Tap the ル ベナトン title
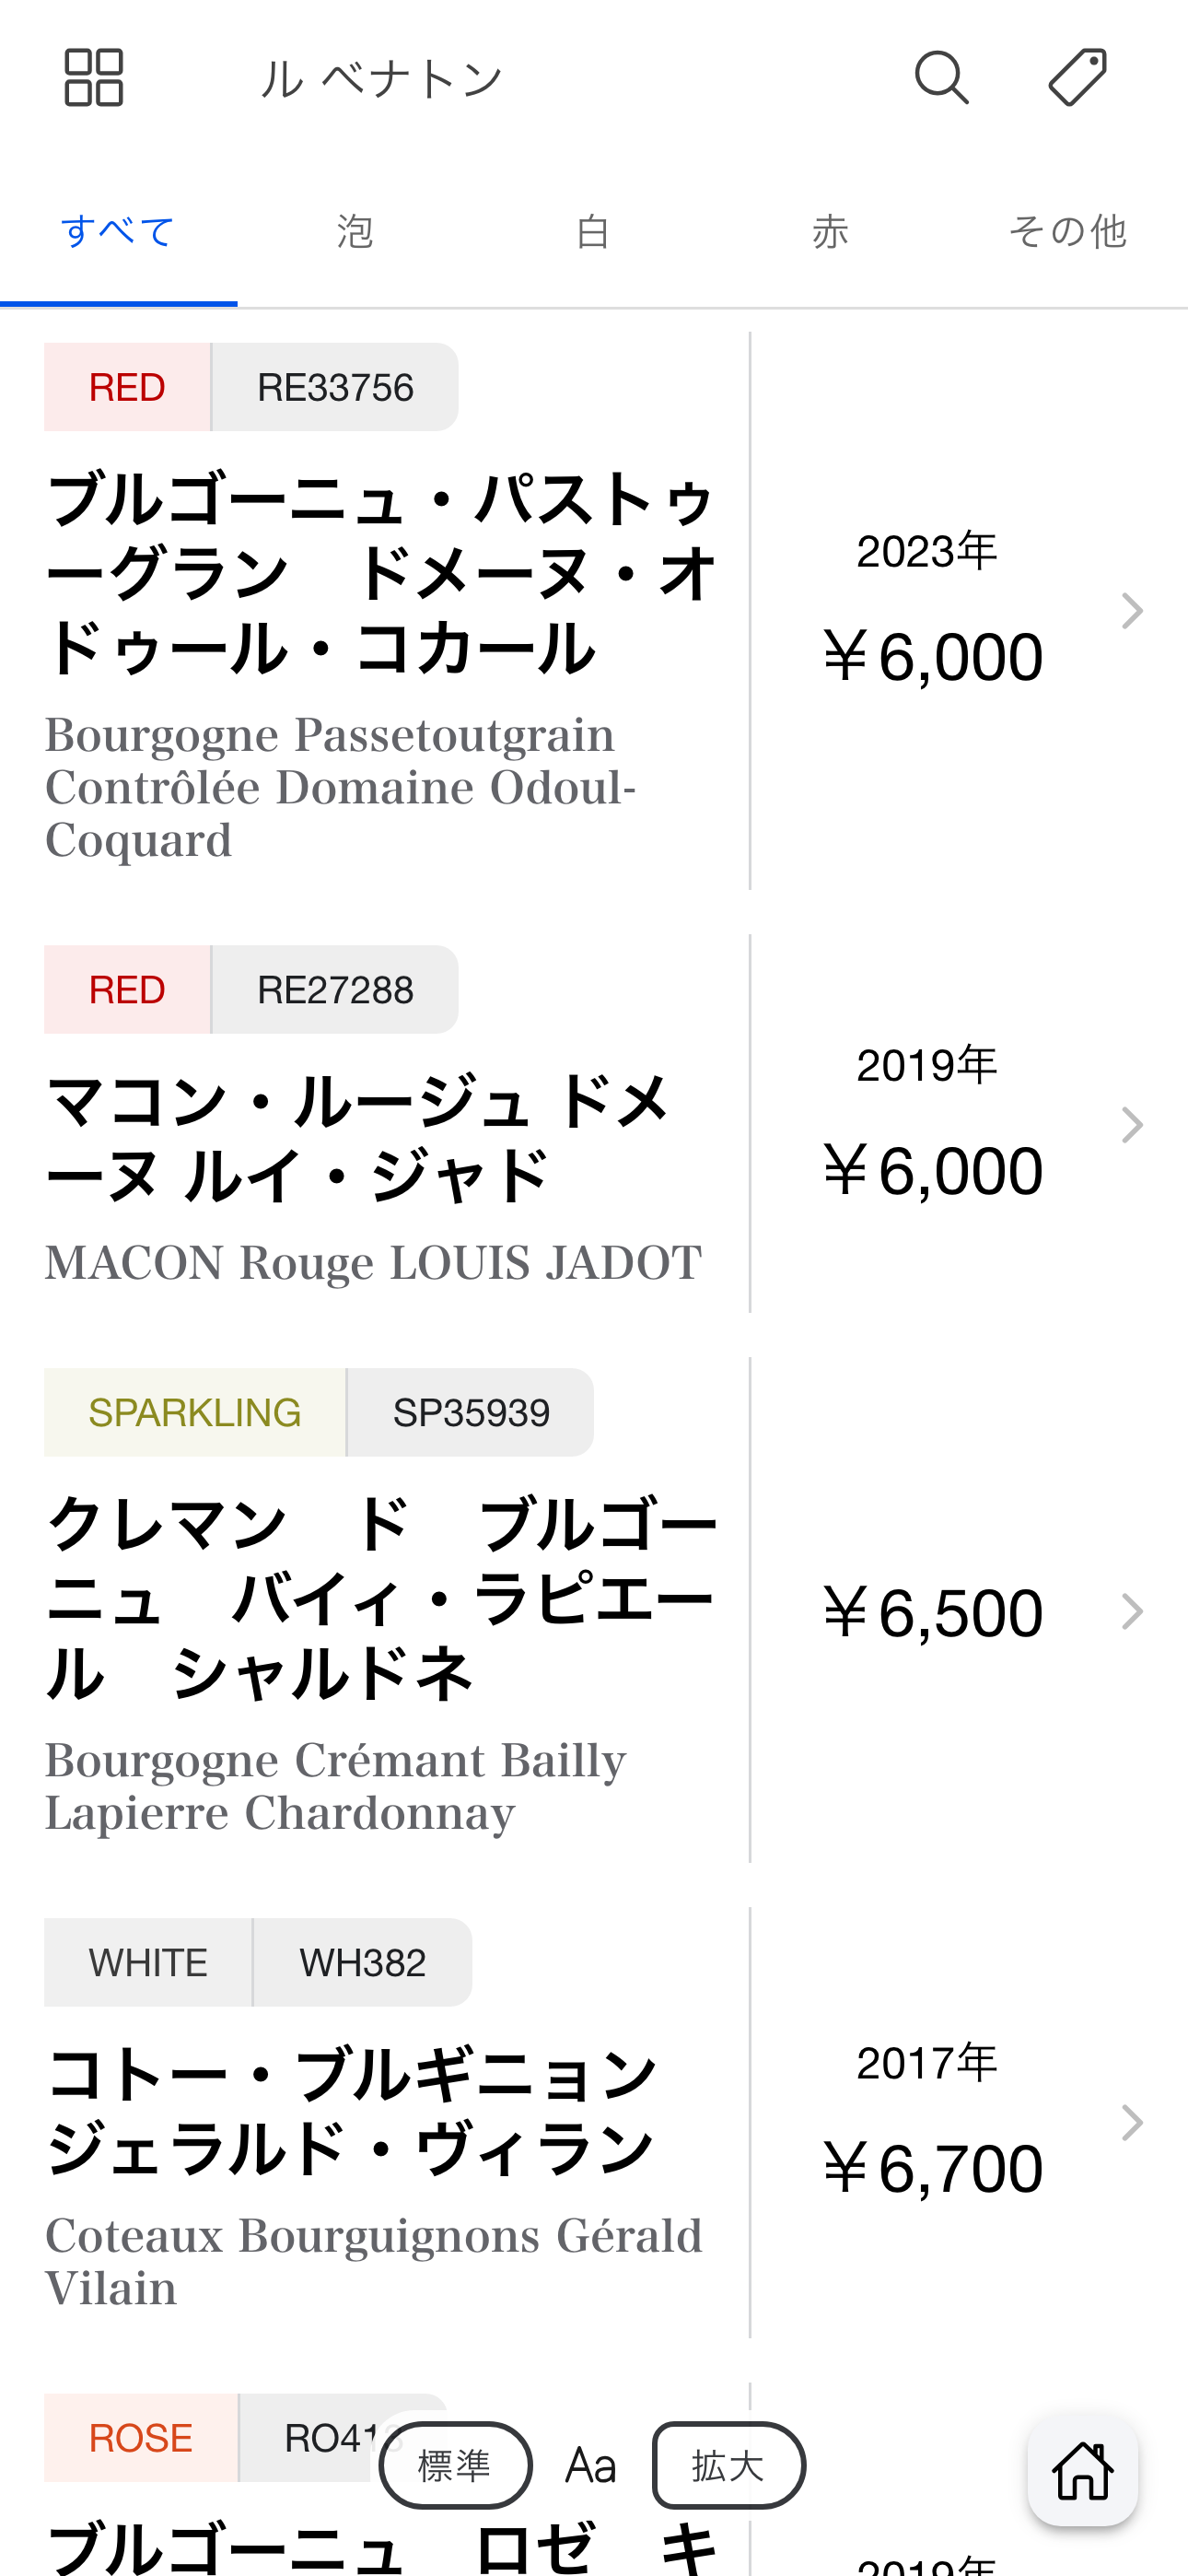The height and width of the screenshot is (2576, 1188). tap(382, 79)
